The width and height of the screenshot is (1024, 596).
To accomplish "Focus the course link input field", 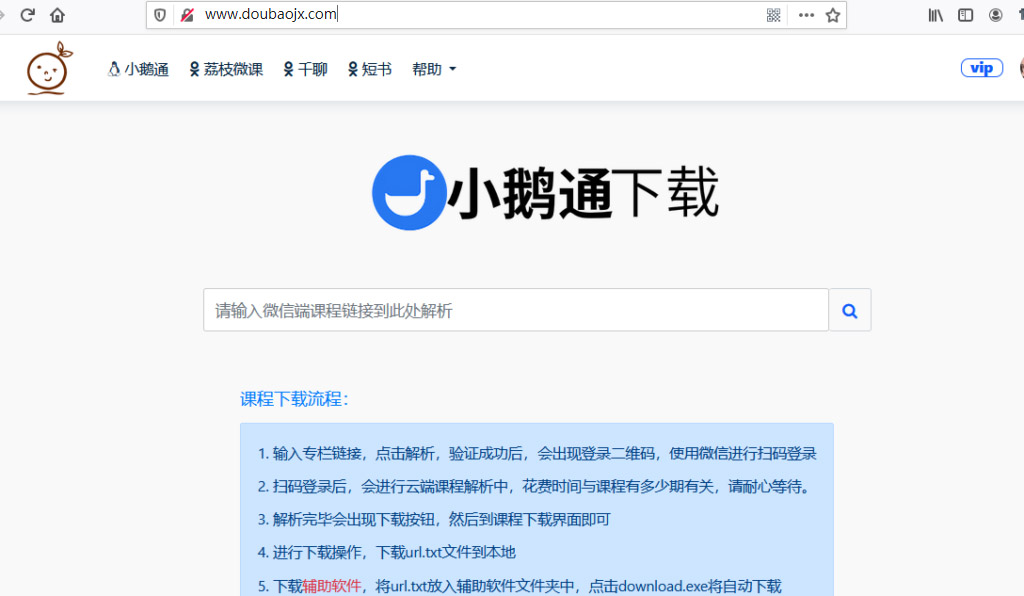I will (516, 310).
